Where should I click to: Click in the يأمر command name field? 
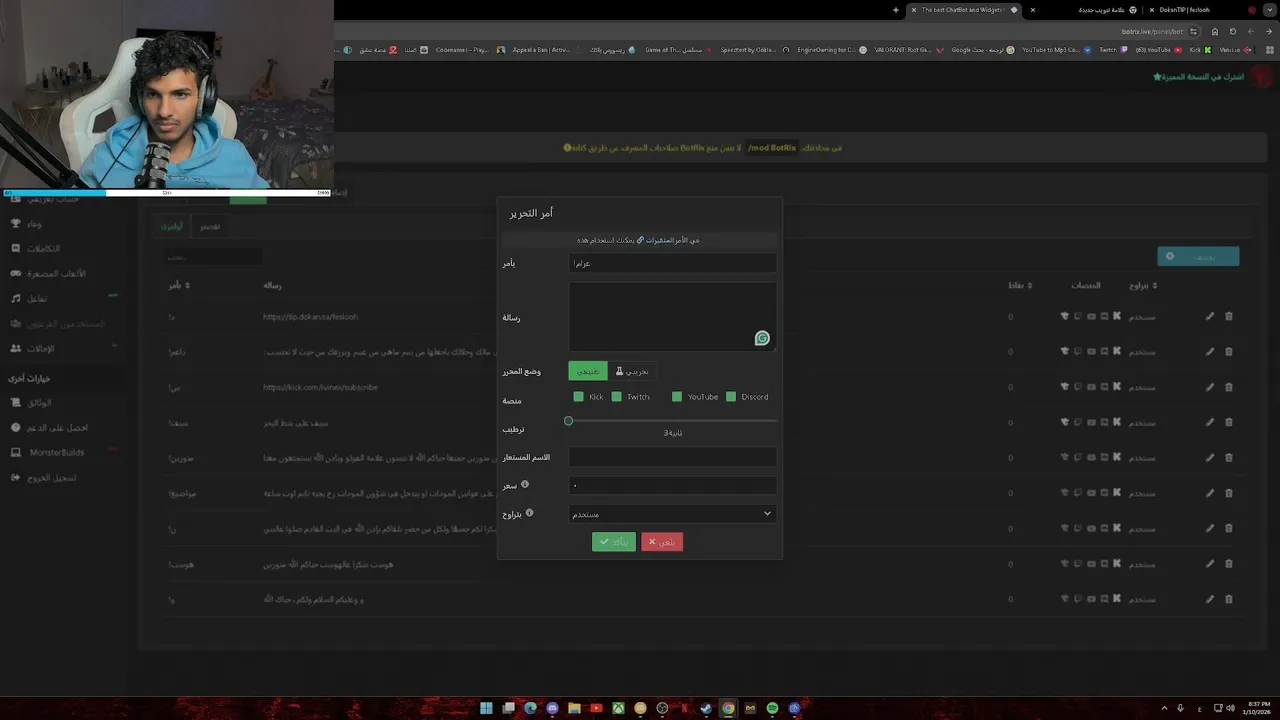tap(672, 263)
